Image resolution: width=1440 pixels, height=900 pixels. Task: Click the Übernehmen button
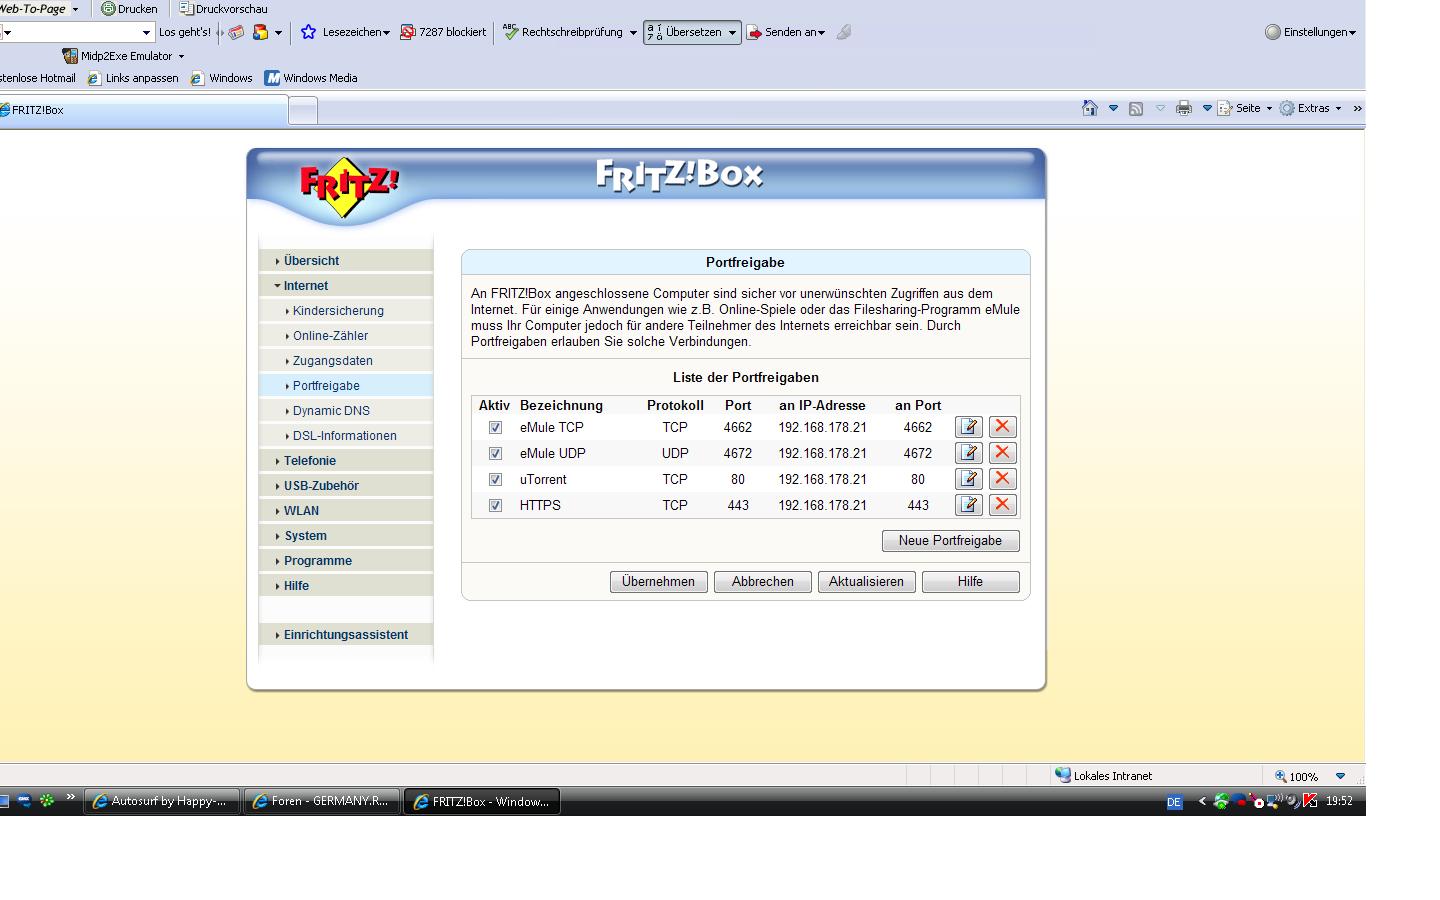[658, 581]
